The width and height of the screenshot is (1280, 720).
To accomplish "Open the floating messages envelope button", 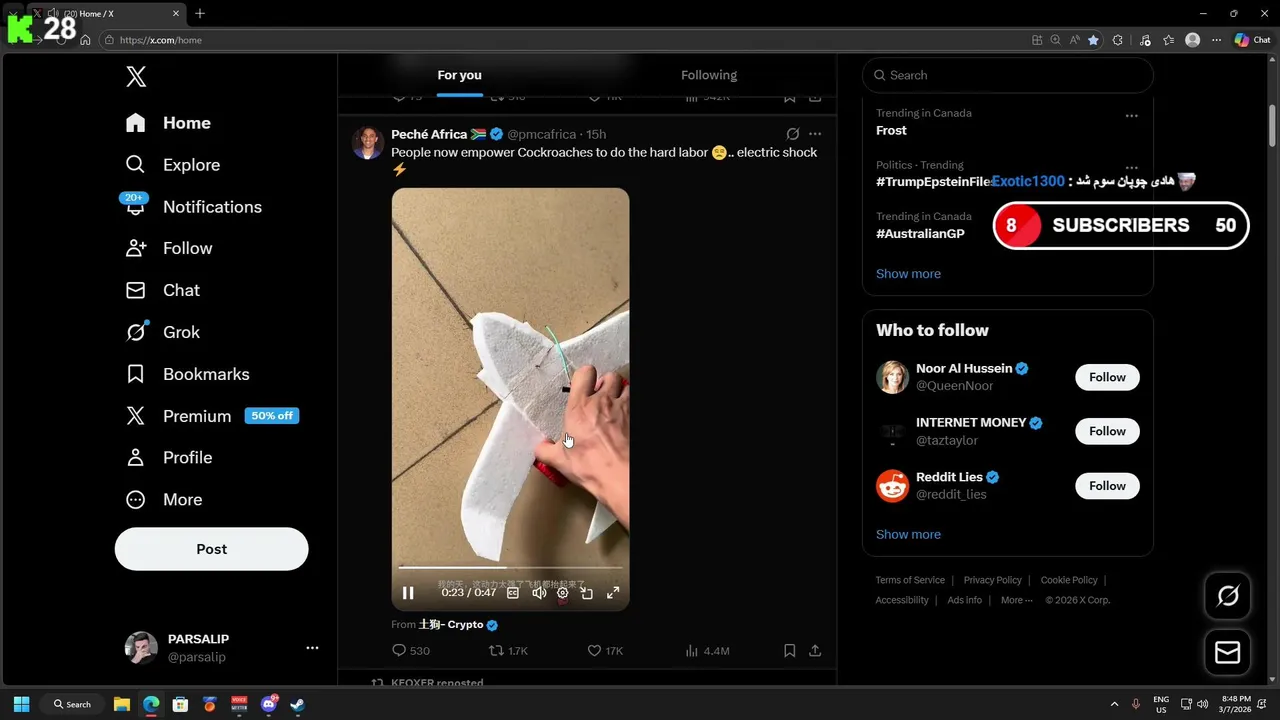I will (x=1227, y=653).
